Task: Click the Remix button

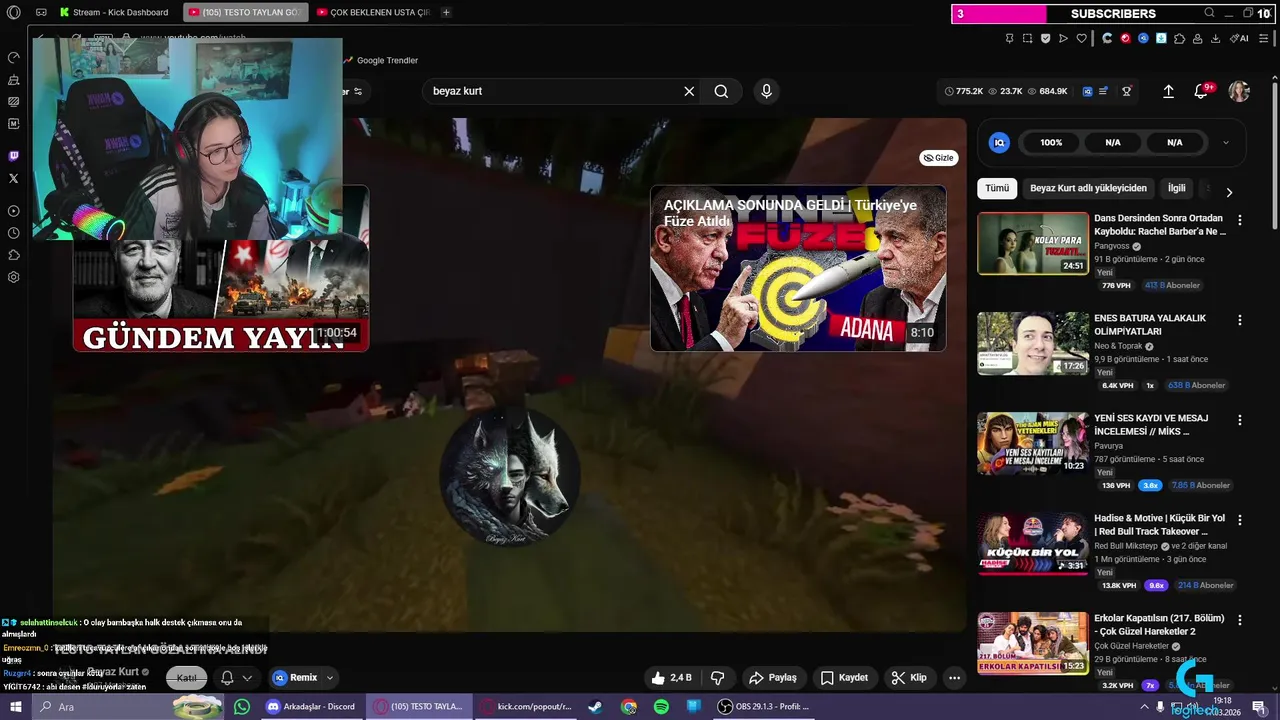Action: (x=295, y=677)
